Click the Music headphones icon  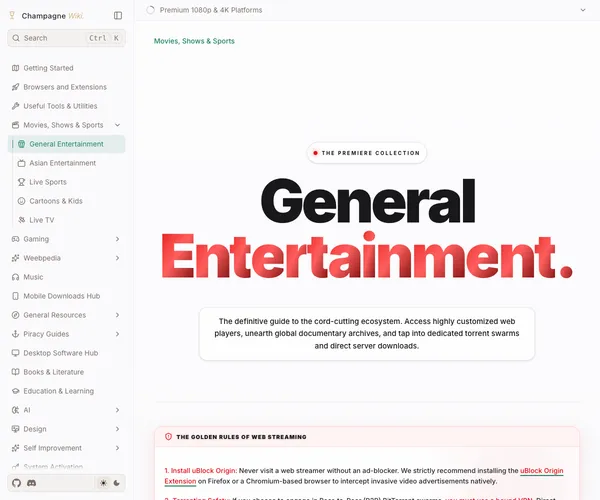15,277
